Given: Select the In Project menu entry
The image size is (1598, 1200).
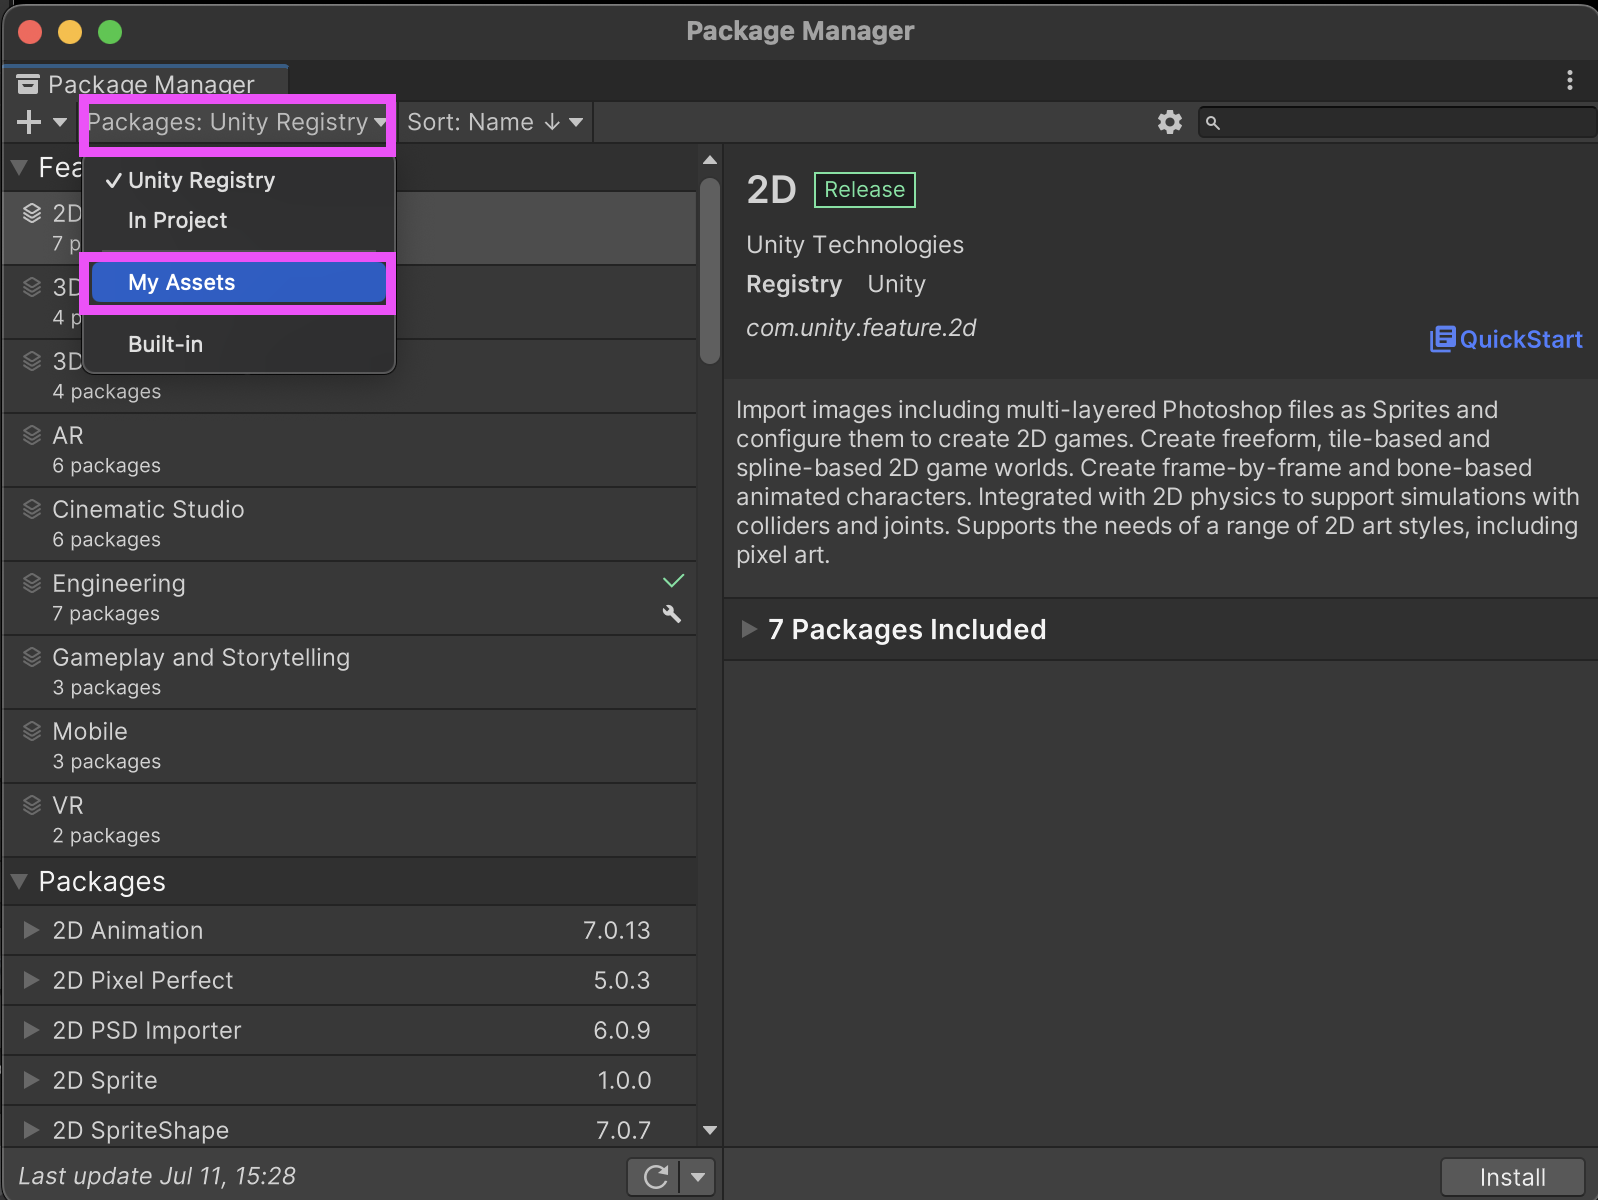Looking at the screenshot, I should (178, 220).
